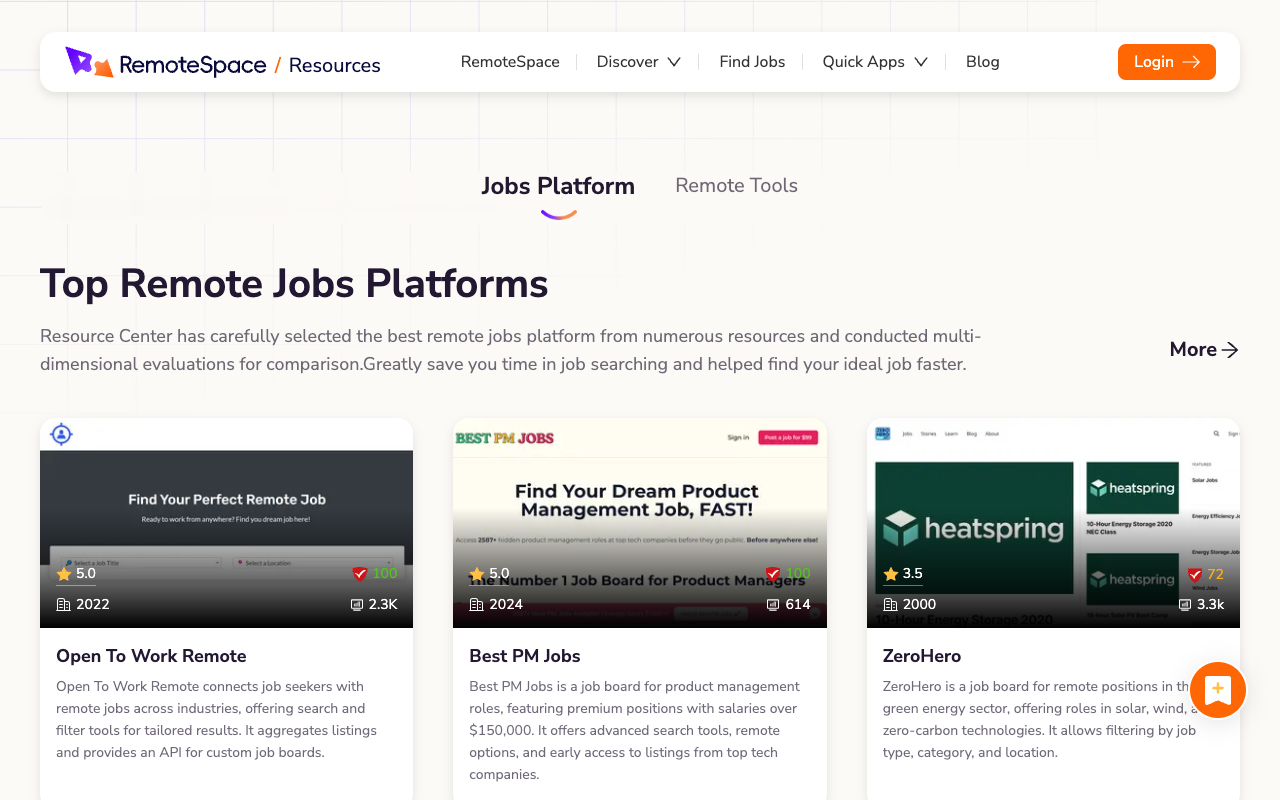Switch to the Remote Tools tab

click(x=736, y=186)
